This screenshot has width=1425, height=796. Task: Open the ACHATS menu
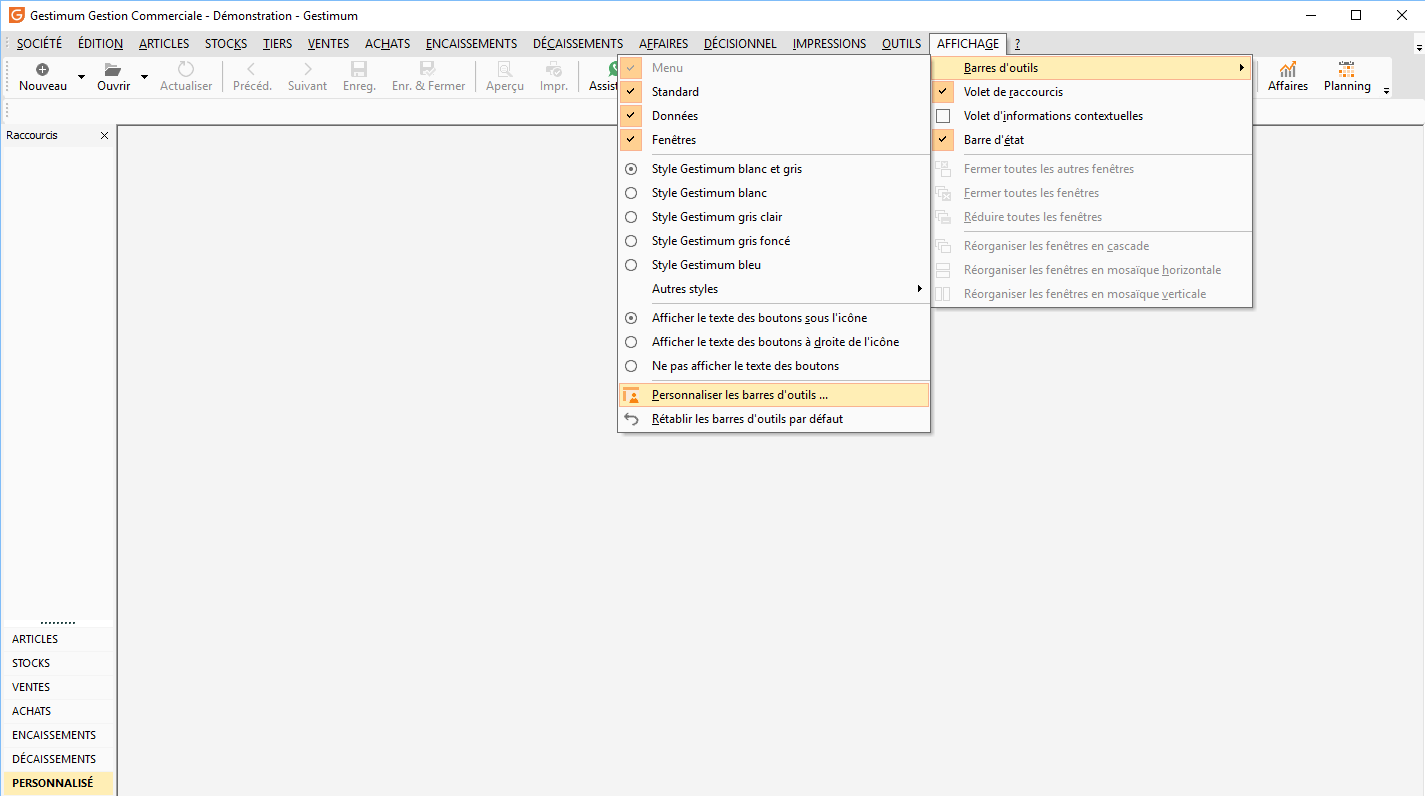388,44
